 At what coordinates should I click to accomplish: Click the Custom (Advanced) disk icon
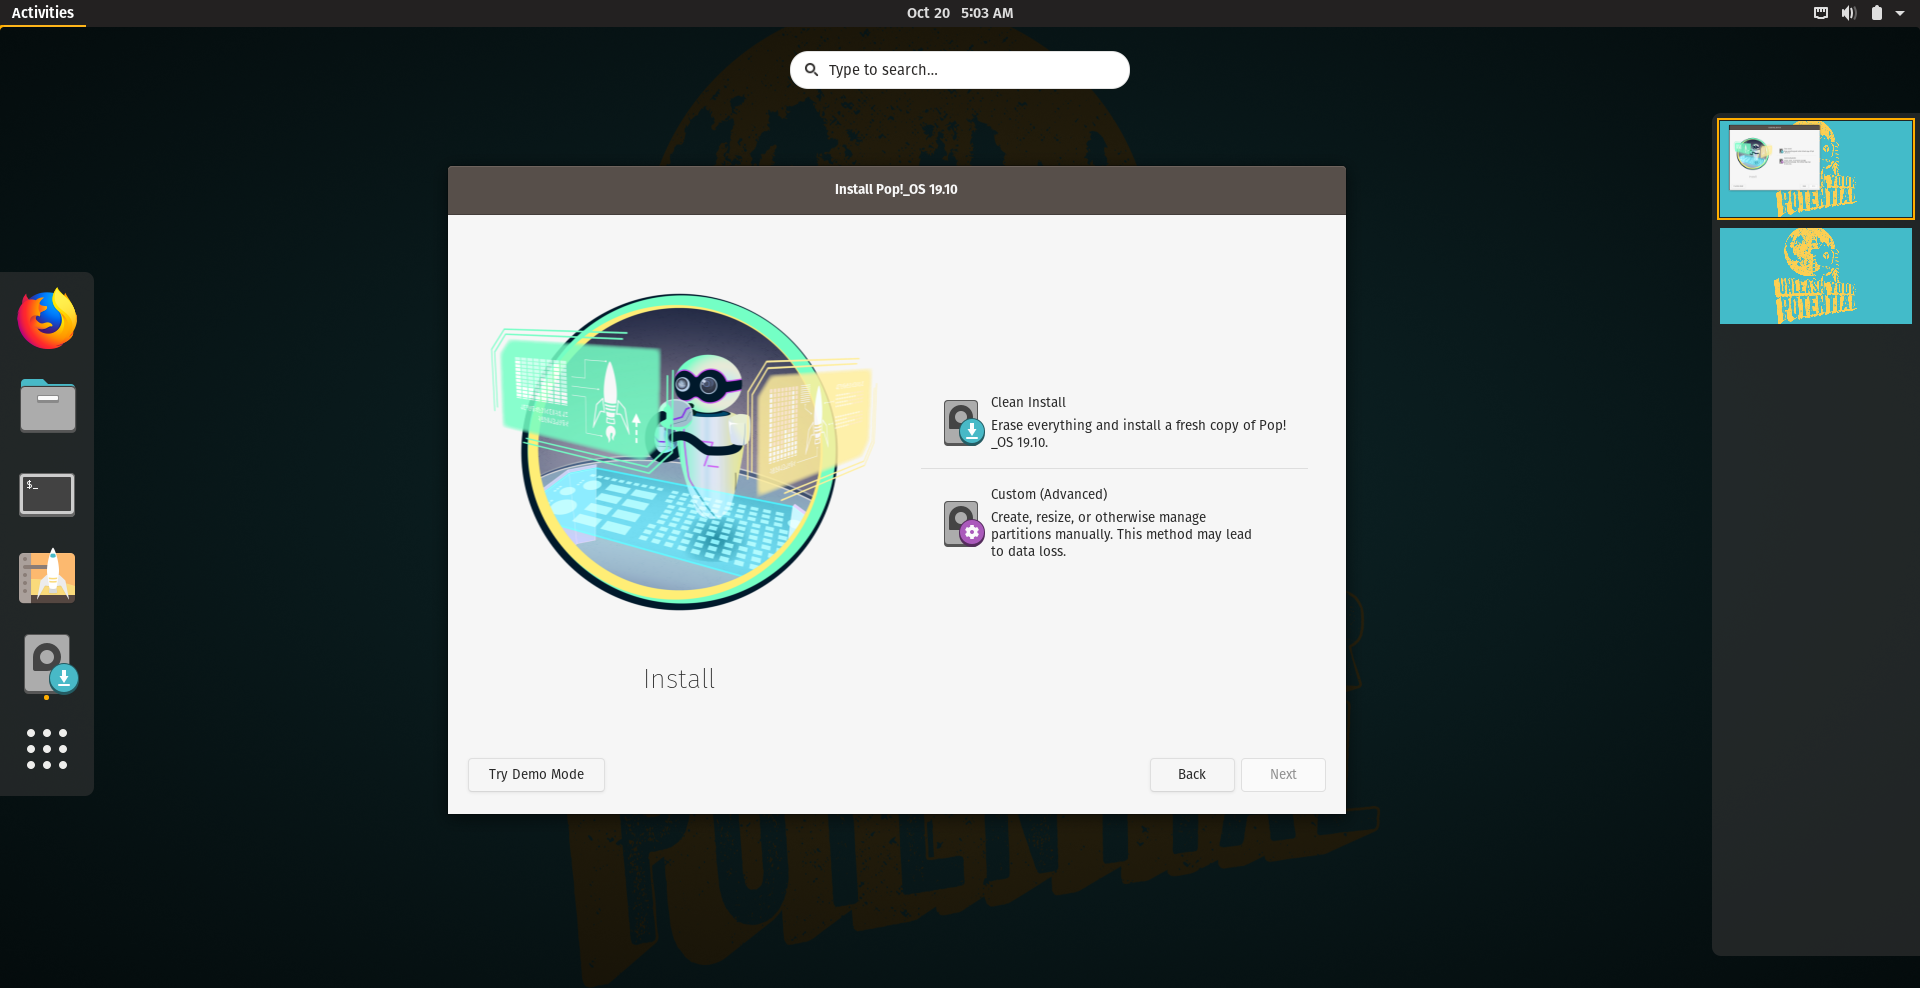[x=964, y=524]
